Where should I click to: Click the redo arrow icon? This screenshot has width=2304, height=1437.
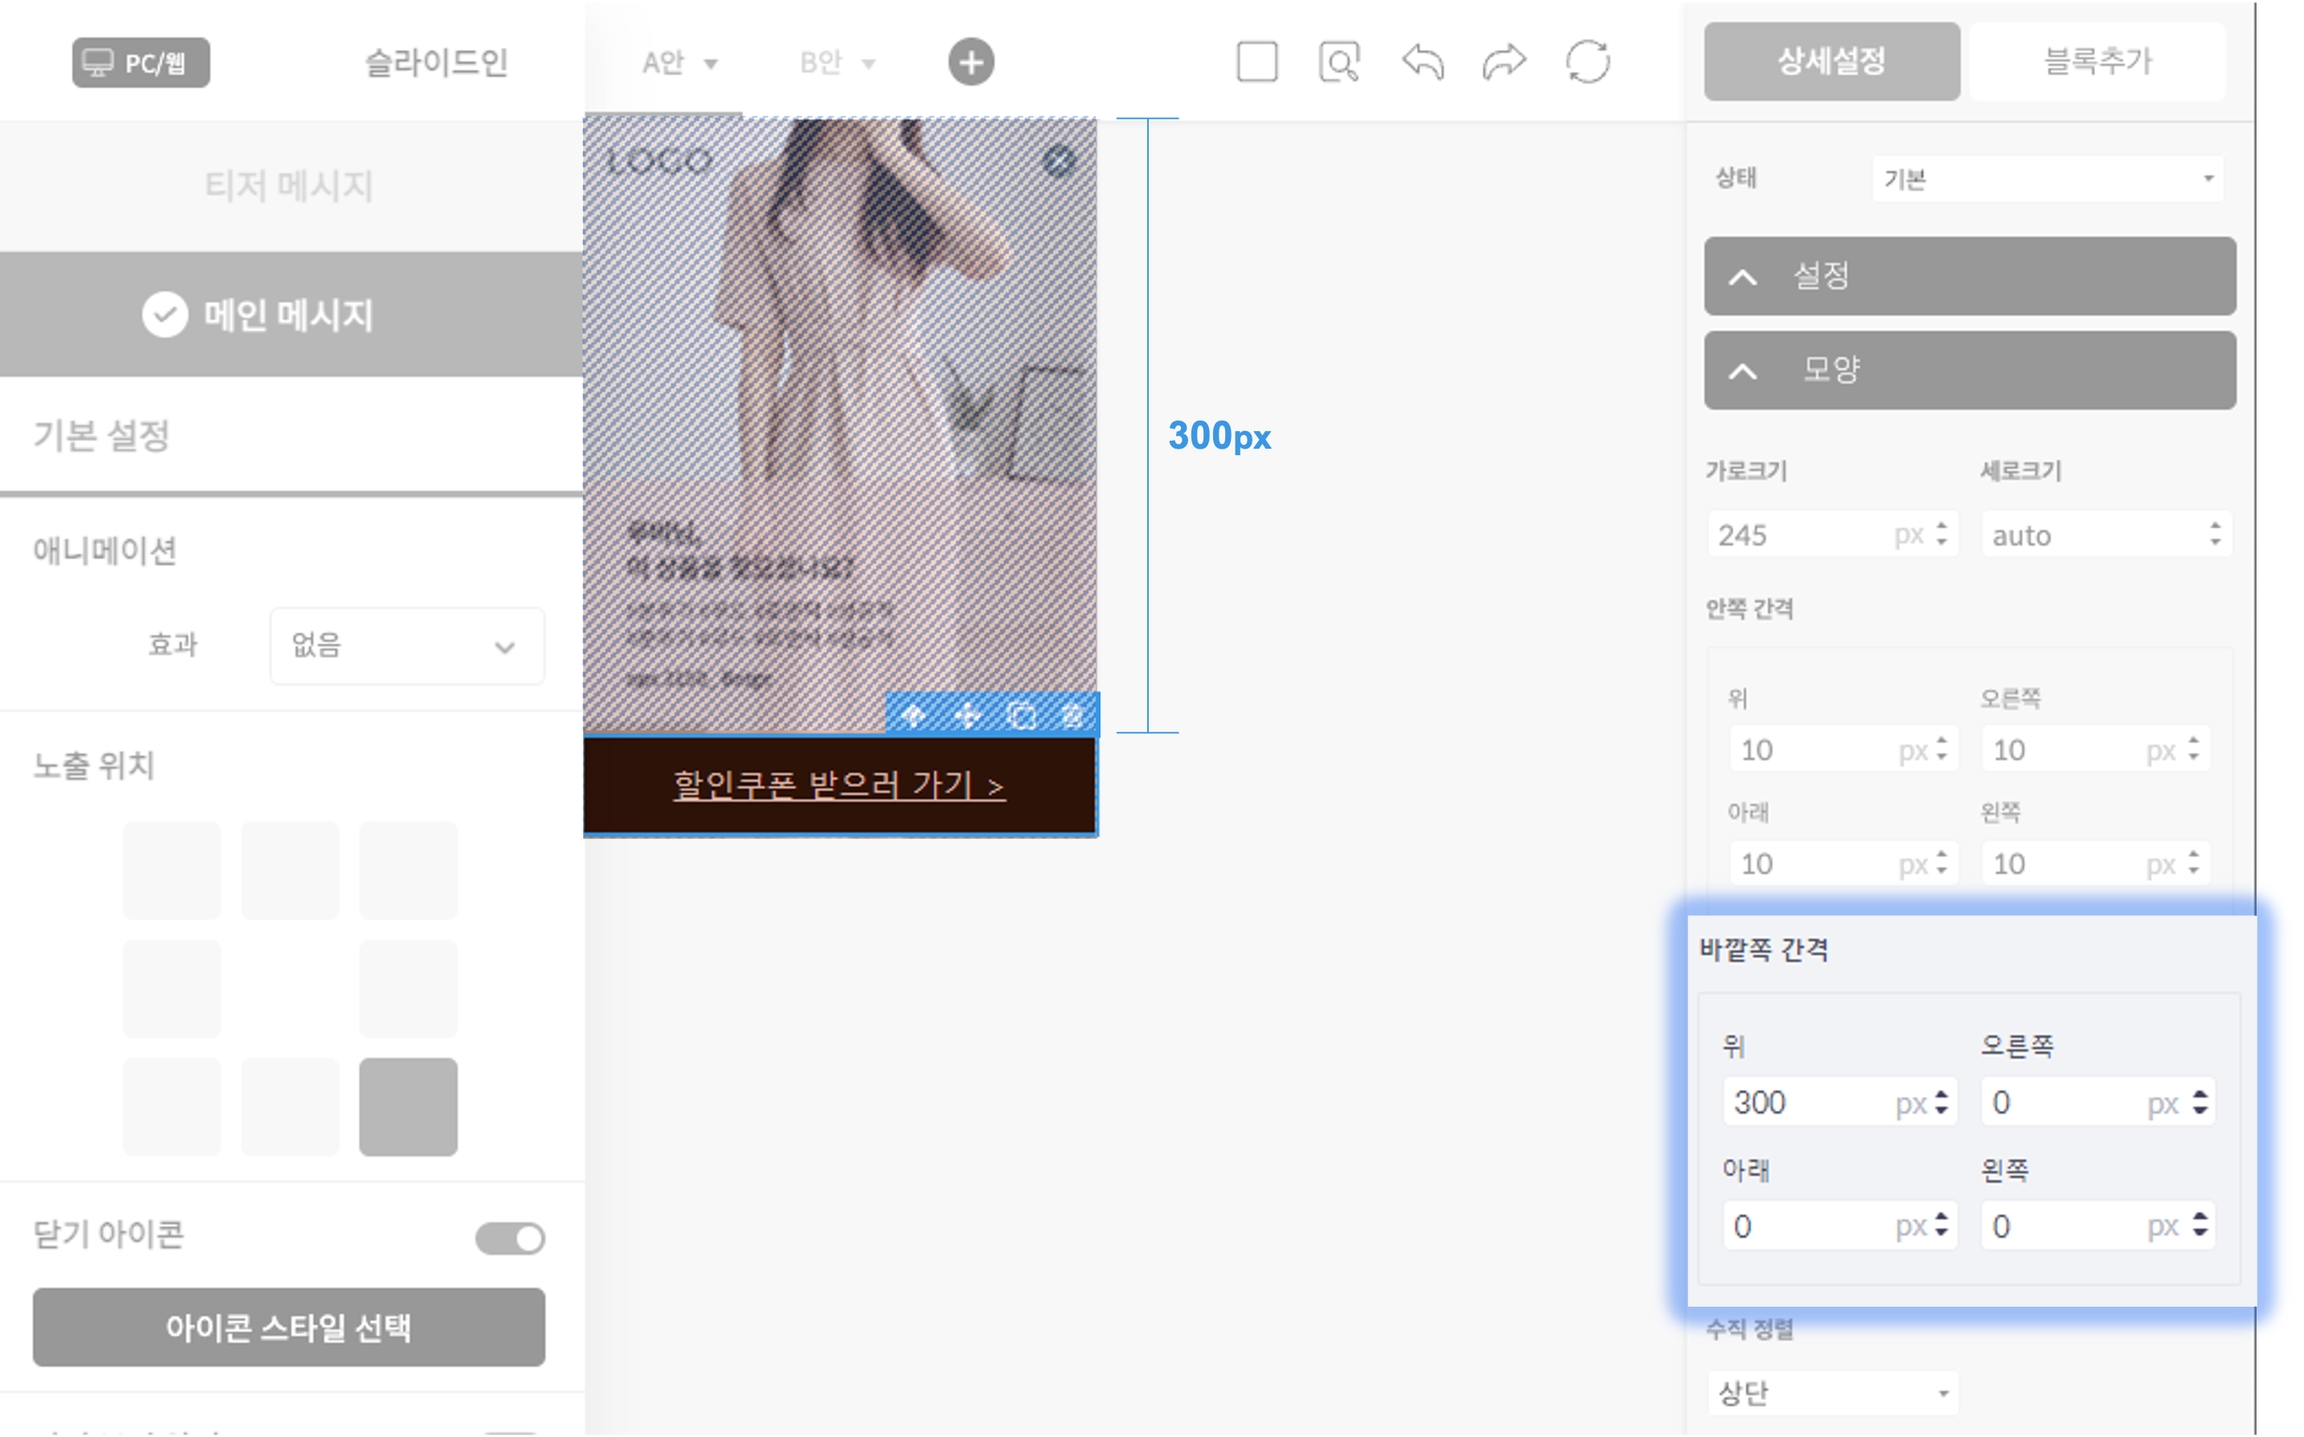tap(1504, 62)
